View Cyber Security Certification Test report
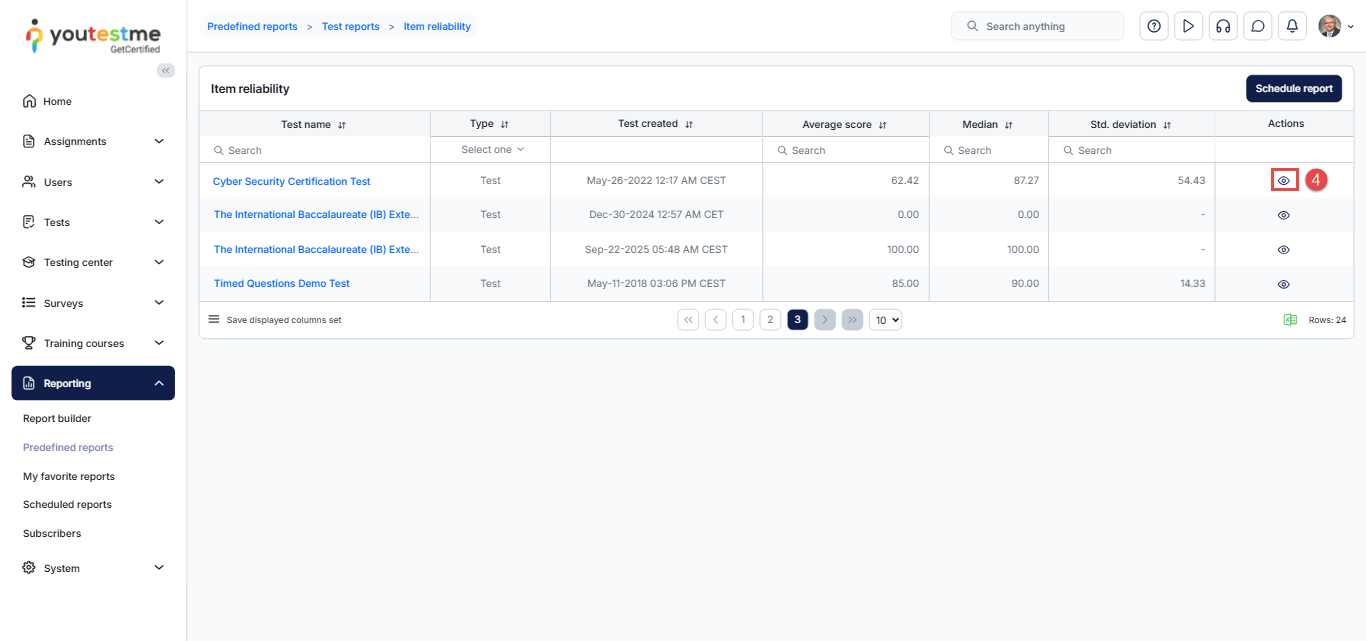1366x641 pixels. (1284, 181)
